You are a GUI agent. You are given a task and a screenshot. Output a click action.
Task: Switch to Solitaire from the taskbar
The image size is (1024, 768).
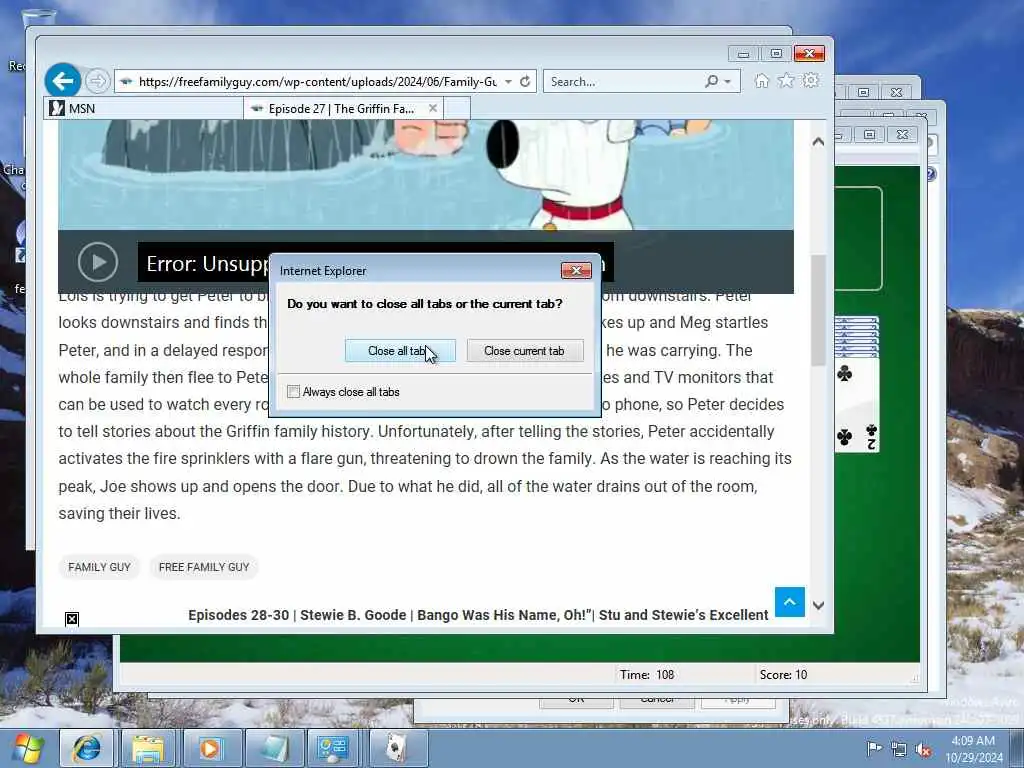click(x=398, y=748)
